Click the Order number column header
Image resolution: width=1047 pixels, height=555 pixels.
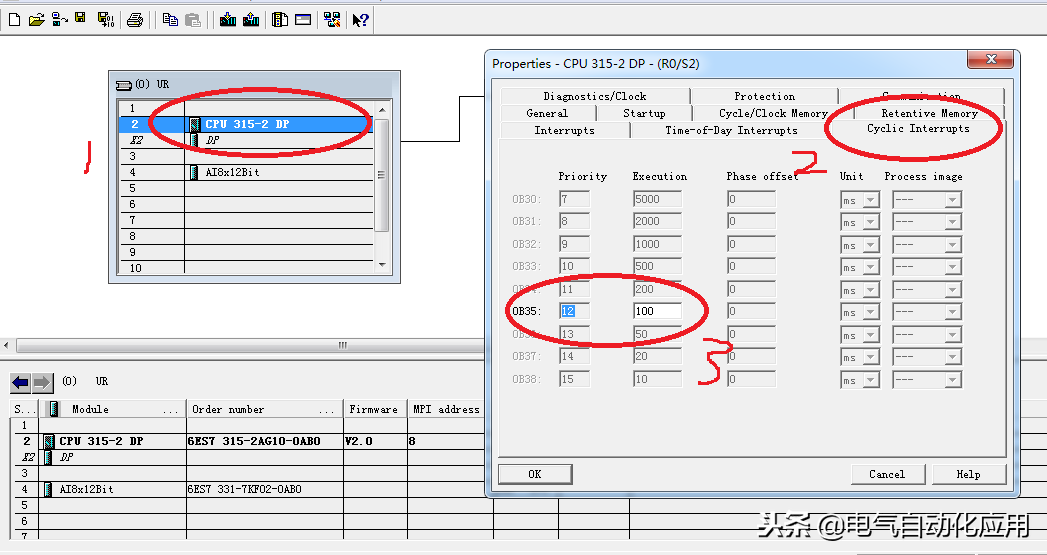[x=264, y=409]
